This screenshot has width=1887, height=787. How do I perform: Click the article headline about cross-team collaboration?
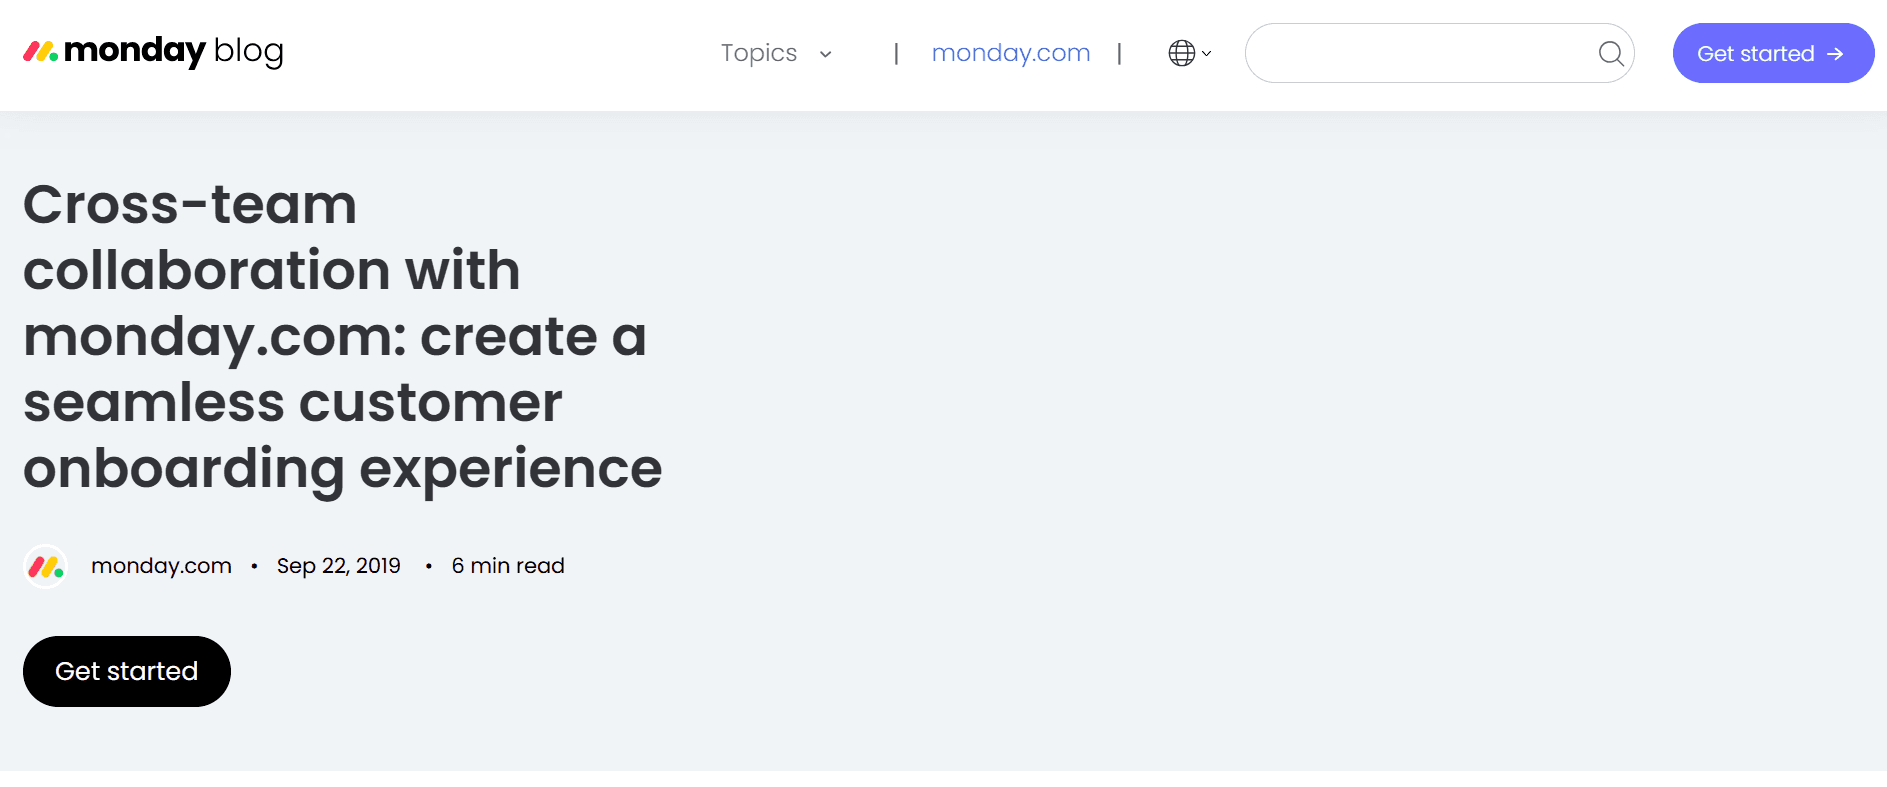click(x=342, y=336)
